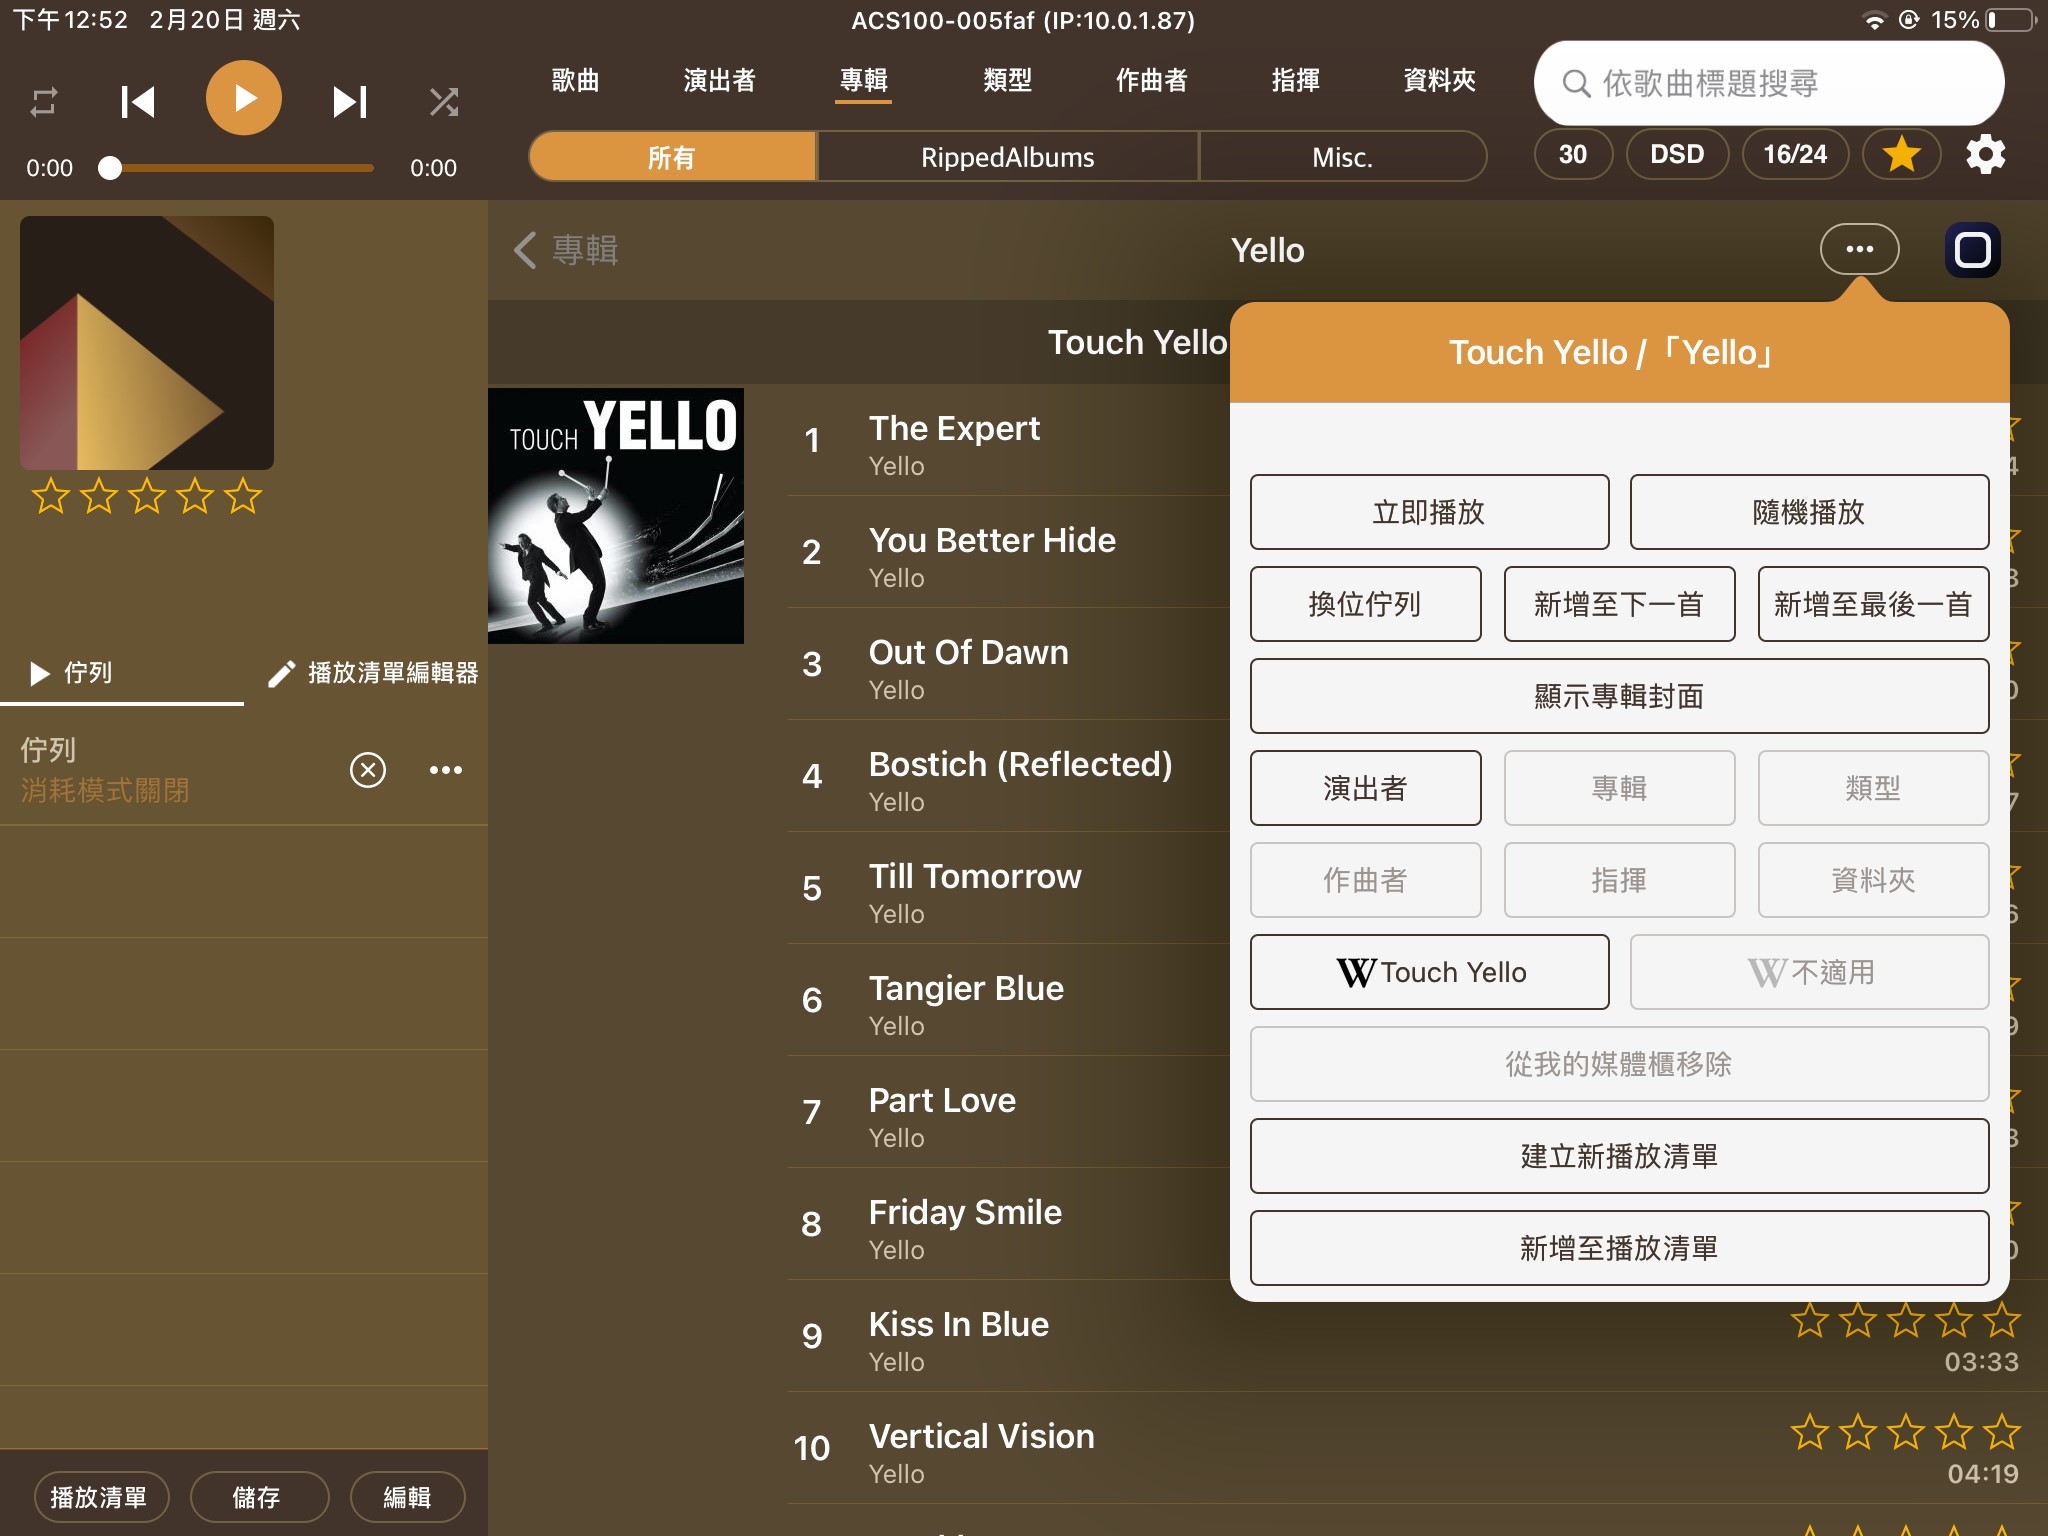Open the settings gear
Viewport: 2048px width, 1536px height.
[x=1985, y=154]
